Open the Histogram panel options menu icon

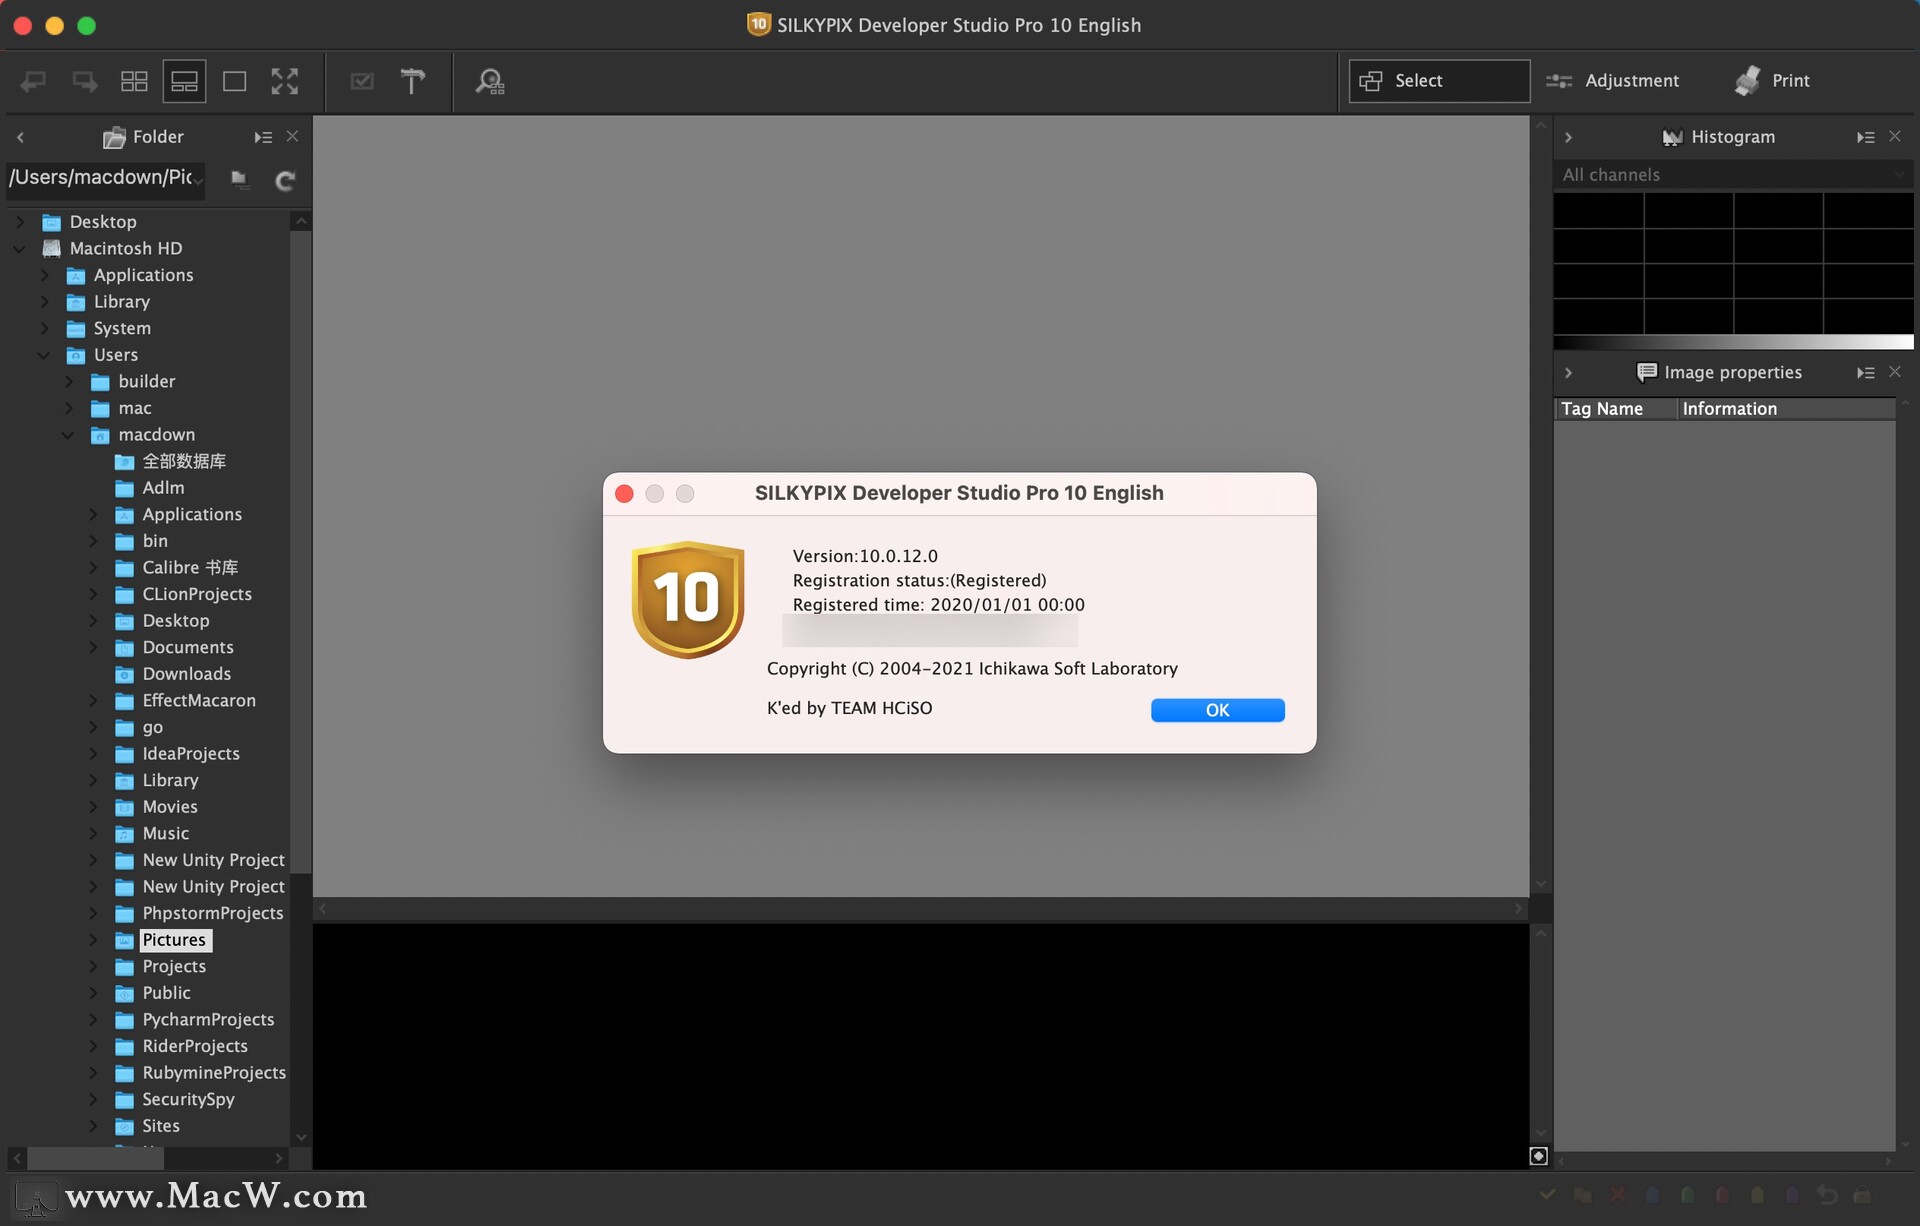click(x=1866, y=137)
